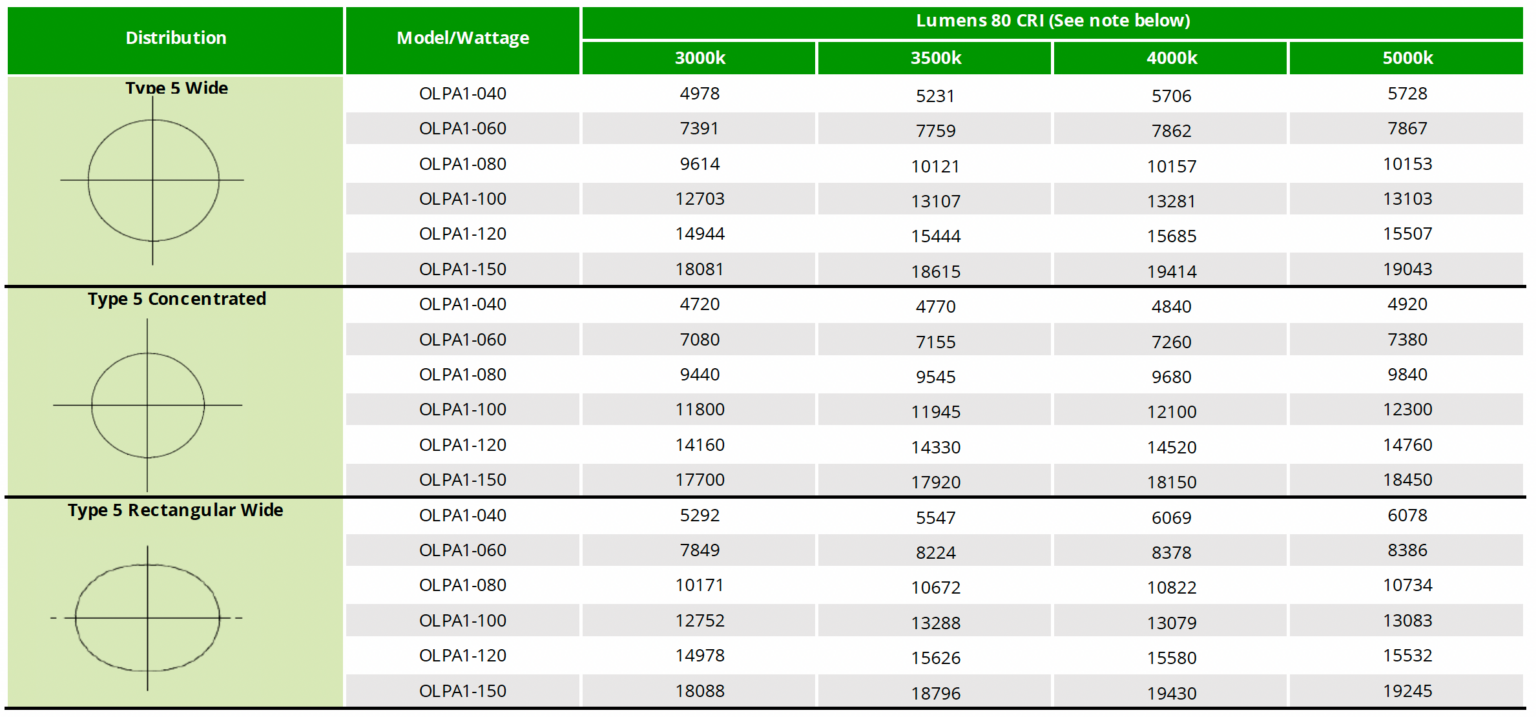Select the Distribution column header
The width and height of the screenshot is (1536, 717).
[176, 38]
